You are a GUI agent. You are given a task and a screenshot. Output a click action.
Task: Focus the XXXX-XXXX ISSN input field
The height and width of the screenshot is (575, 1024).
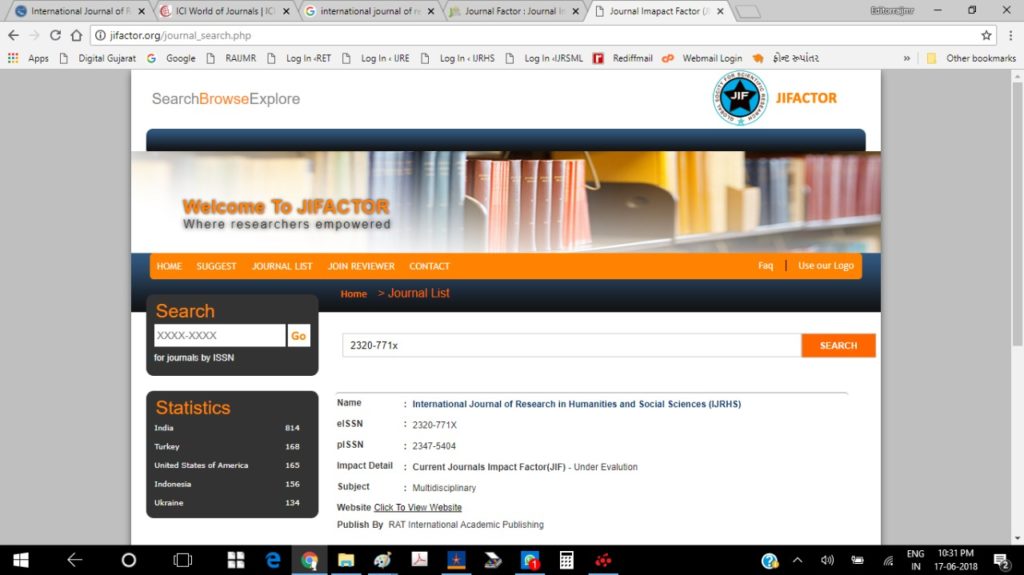click(x=219, y=335)
